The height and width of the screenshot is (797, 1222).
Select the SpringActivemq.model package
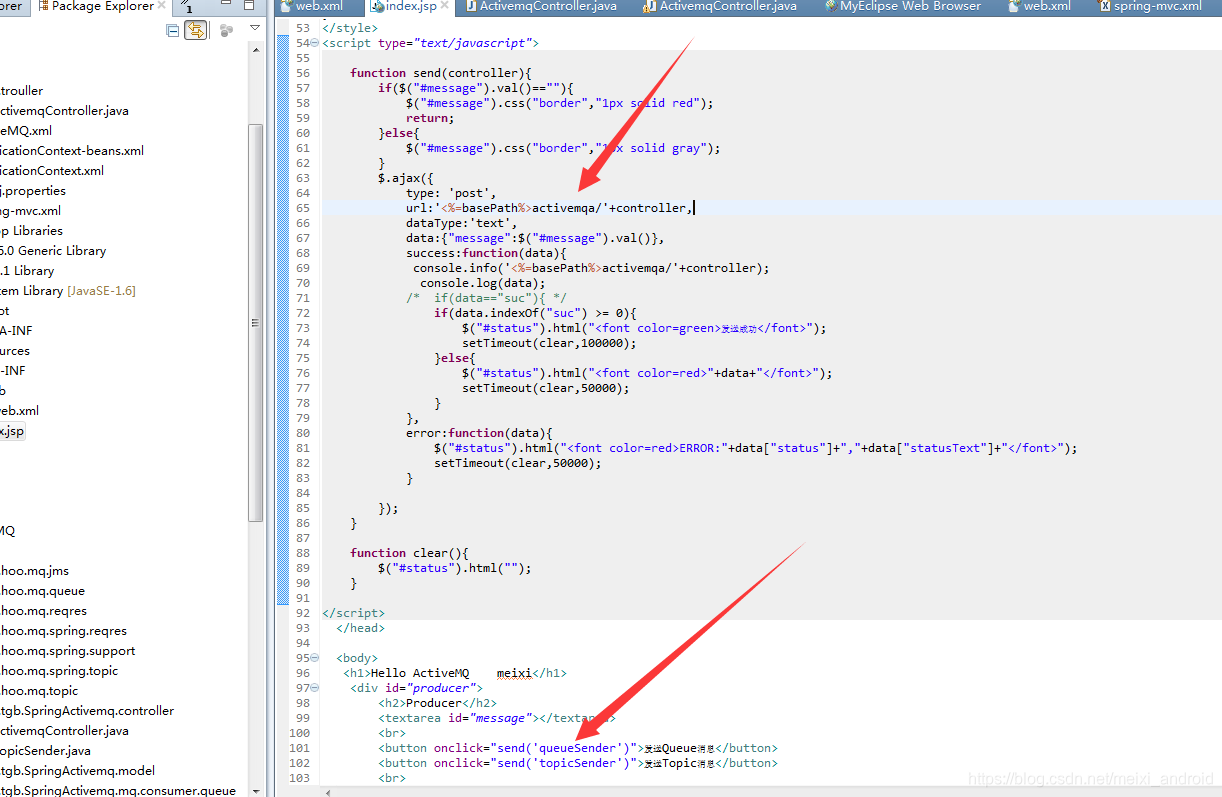tap(77, 770)
